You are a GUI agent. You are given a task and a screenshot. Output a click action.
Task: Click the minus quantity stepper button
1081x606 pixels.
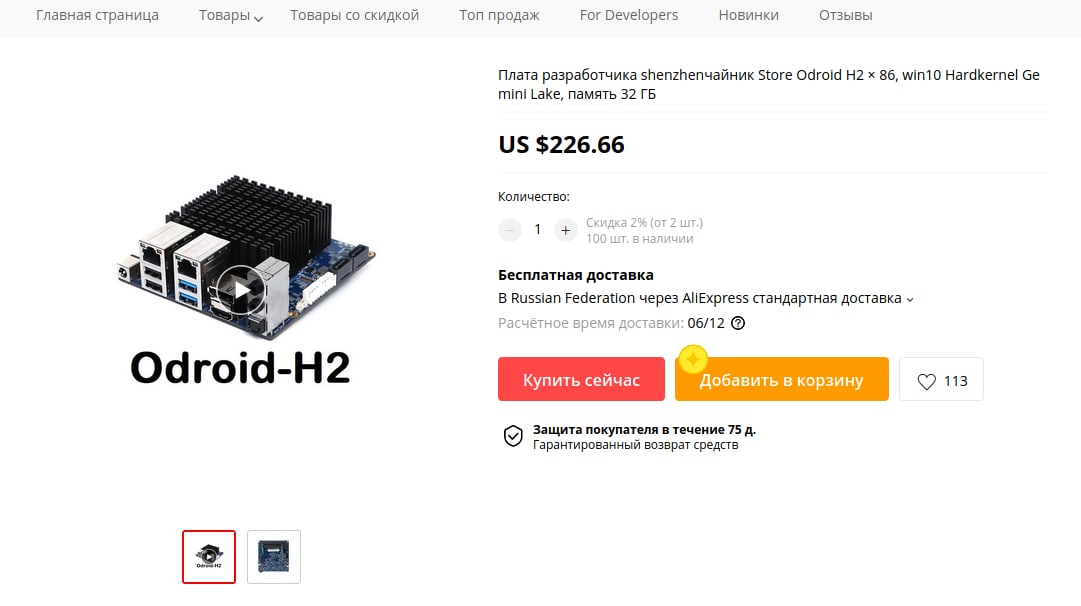[509, 230]
